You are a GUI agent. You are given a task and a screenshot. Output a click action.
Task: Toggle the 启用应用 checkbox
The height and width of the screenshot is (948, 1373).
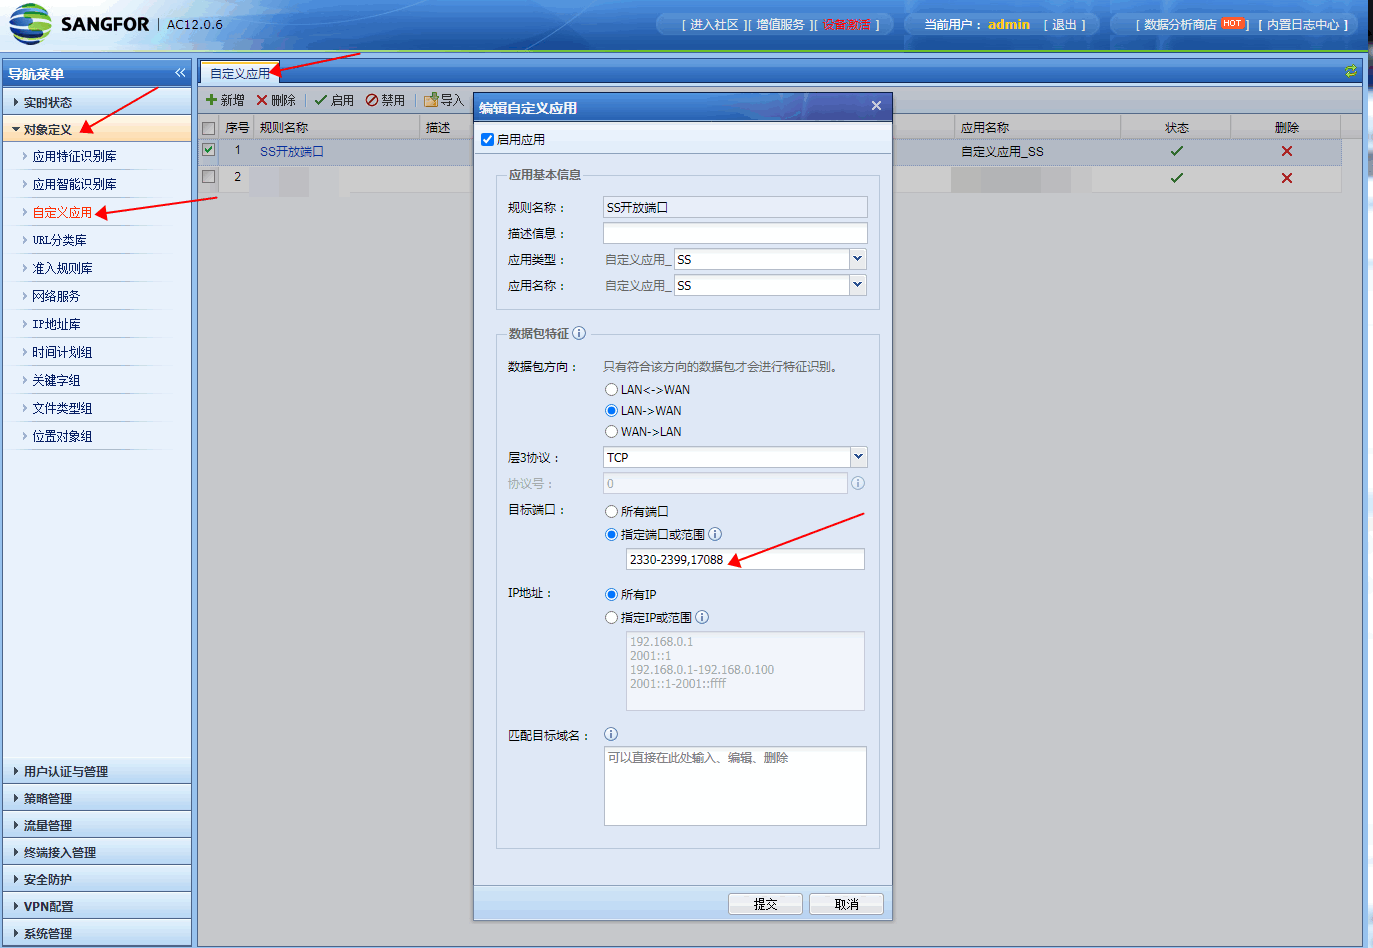(488, 139)
